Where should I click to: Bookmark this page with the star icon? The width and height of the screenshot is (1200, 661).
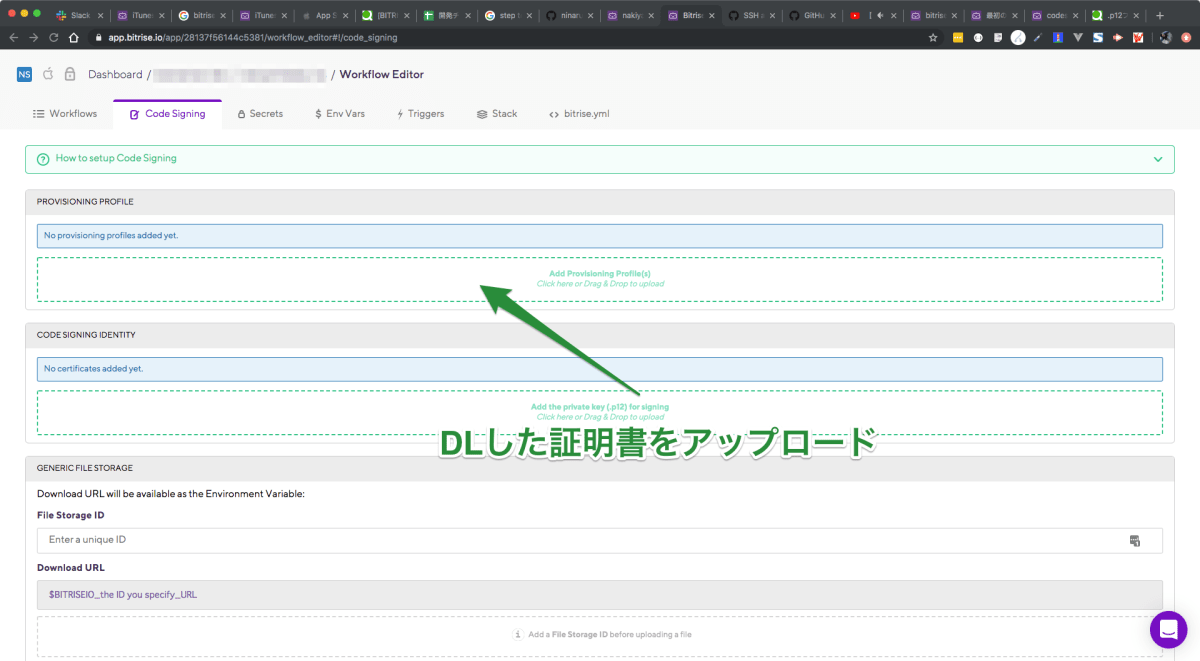(x=933, y=37)
